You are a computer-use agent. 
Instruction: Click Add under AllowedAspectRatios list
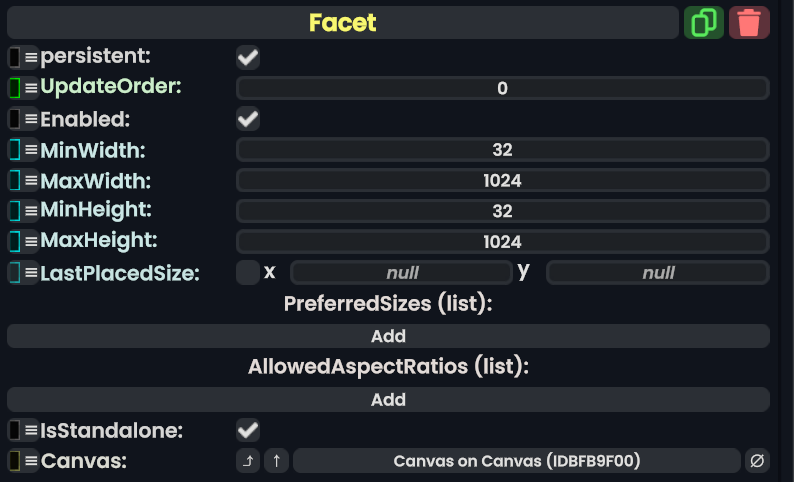point(388,399)
